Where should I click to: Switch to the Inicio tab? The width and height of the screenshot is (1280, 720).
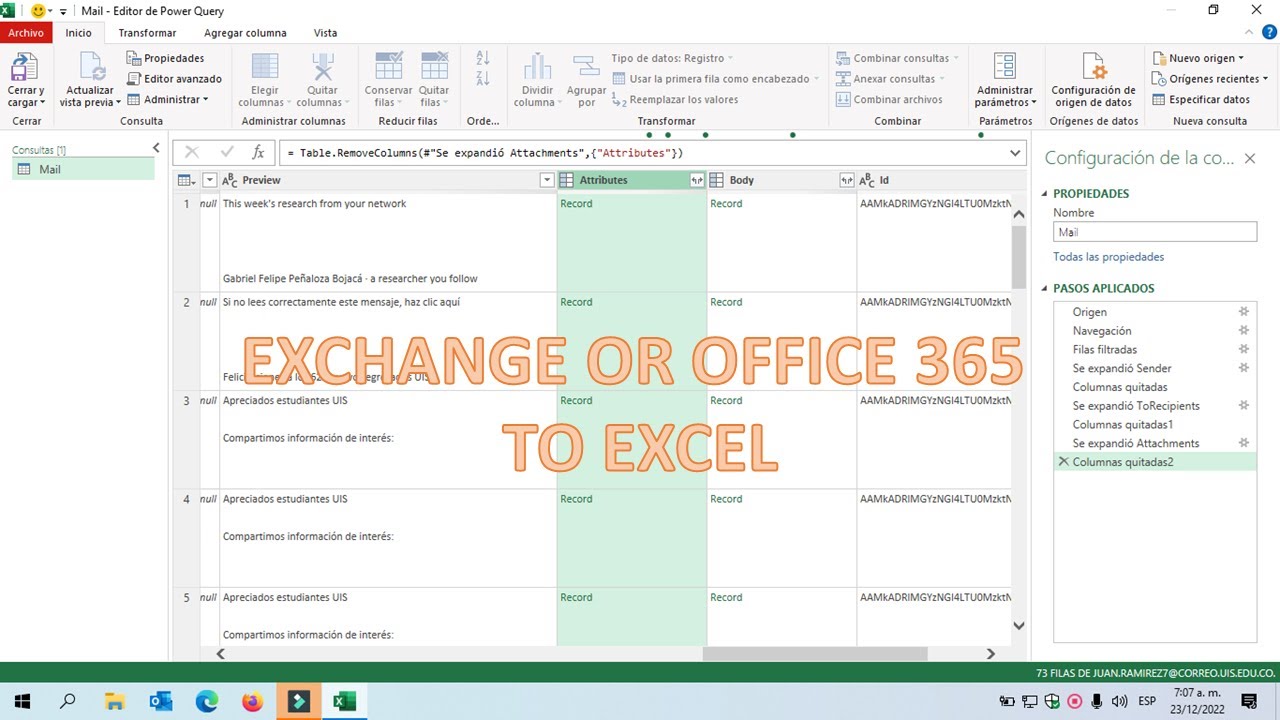(78, 33)
